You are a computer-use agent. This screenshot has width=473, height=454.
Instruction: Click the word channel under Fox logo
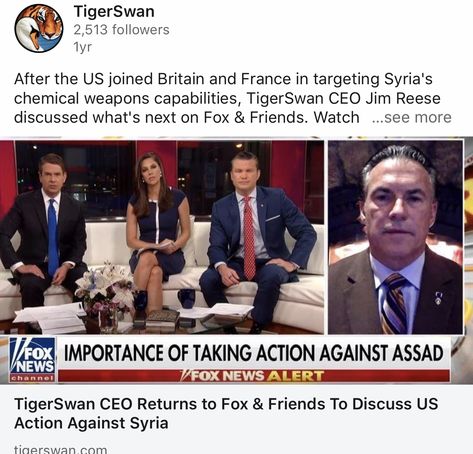point(32,378)
